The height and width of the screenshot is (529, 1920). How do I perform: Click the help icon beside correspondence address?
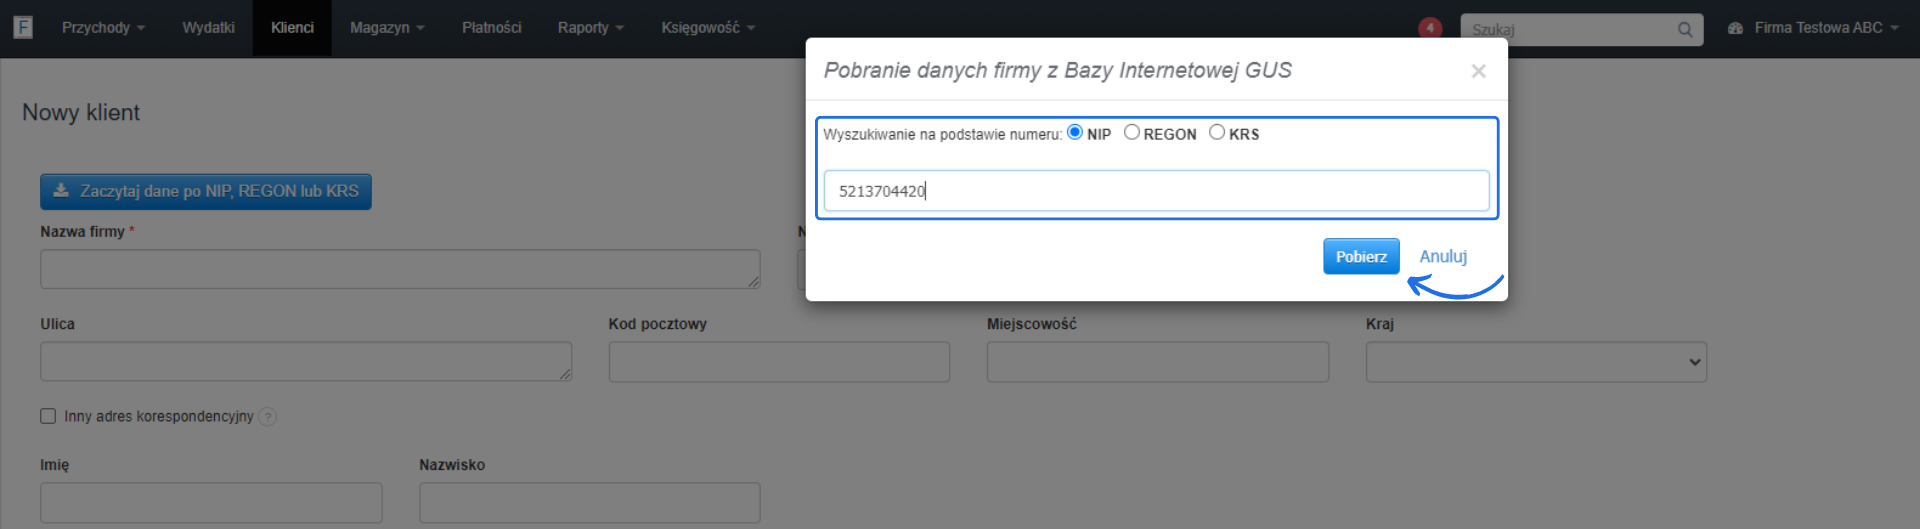(x=268, y=417)
